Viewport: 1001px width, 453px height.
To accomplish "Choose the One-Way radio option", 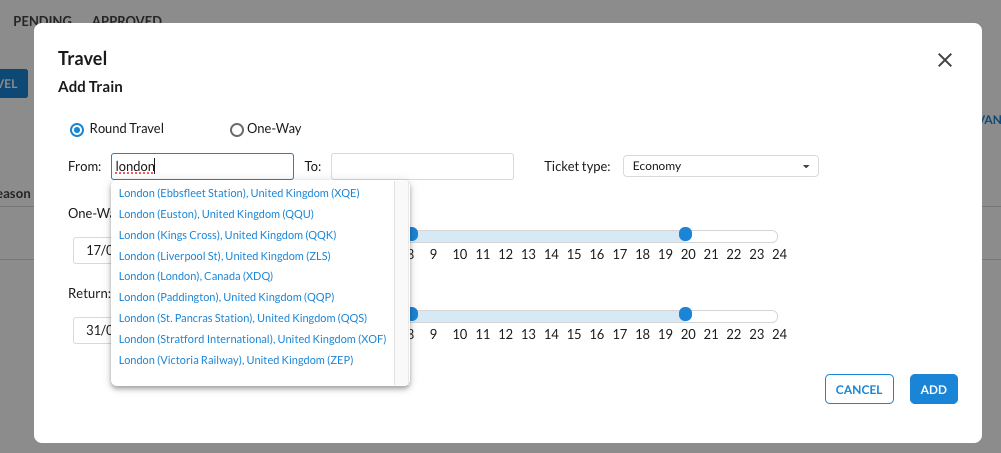I will point(237,130).
